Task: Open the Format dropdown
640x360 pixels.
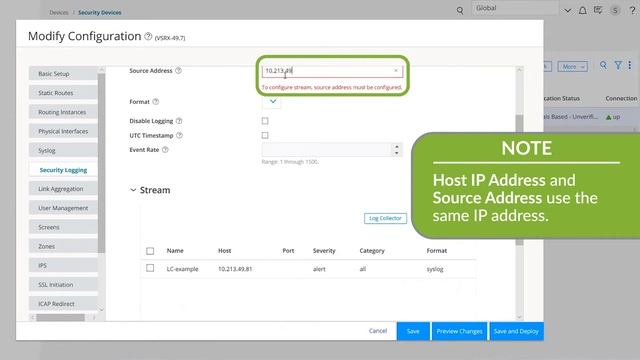Action: coord(273,101)
